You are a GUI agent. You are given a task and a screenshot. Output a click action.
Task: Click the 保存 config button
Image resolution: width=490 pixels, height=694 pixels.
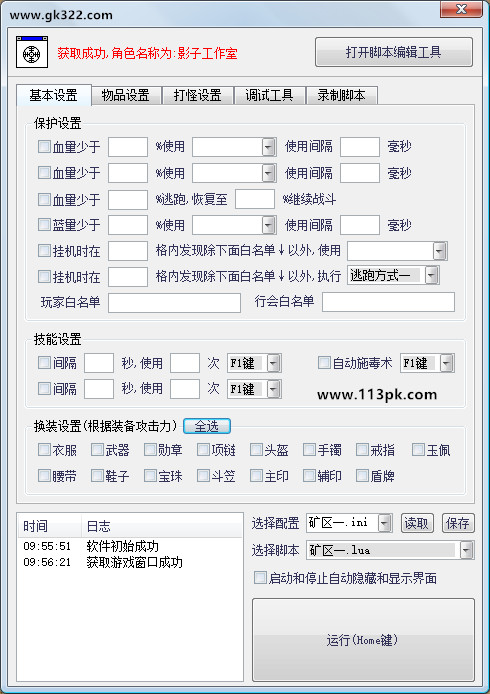tap(458, 523)
